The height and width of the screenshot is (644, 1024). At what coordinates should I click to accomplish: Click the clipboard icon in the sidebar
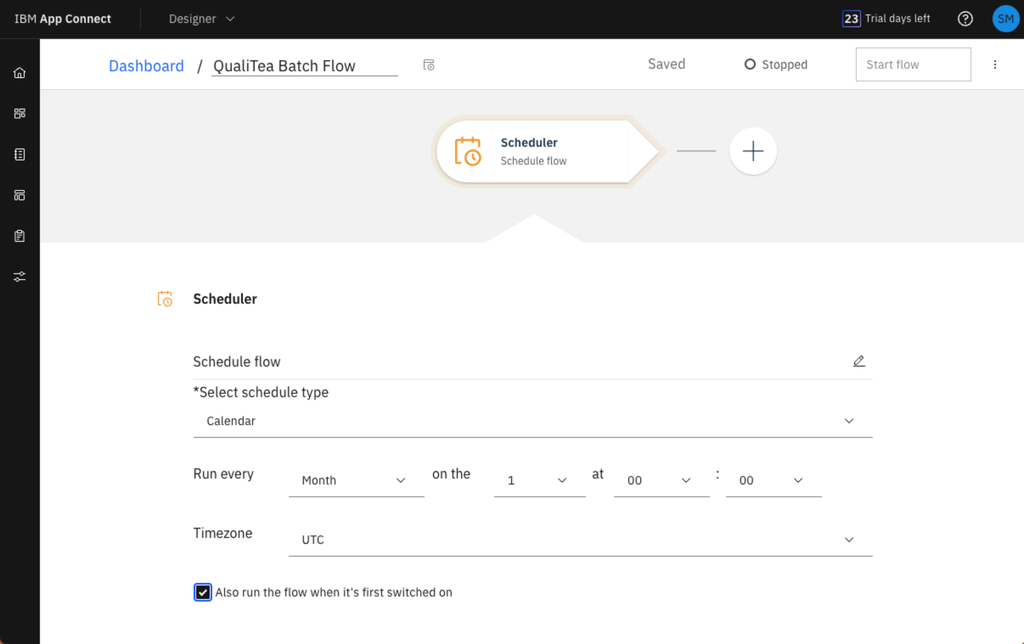click(18, 235)
